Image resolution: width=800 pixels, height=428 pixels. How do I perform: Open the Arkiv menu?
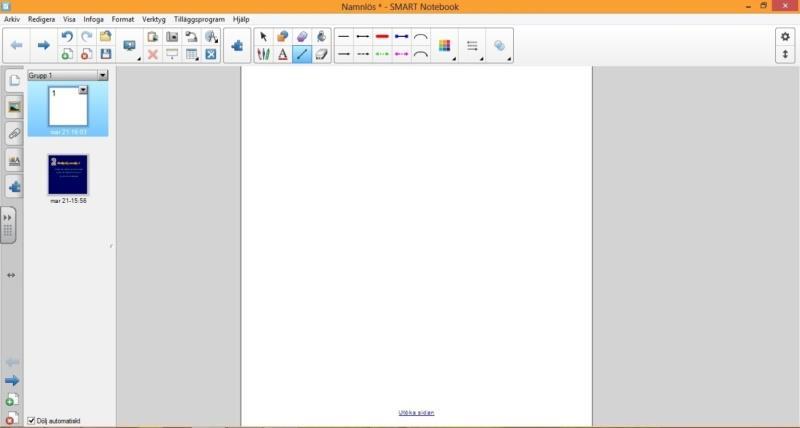[x=12, y=19]
